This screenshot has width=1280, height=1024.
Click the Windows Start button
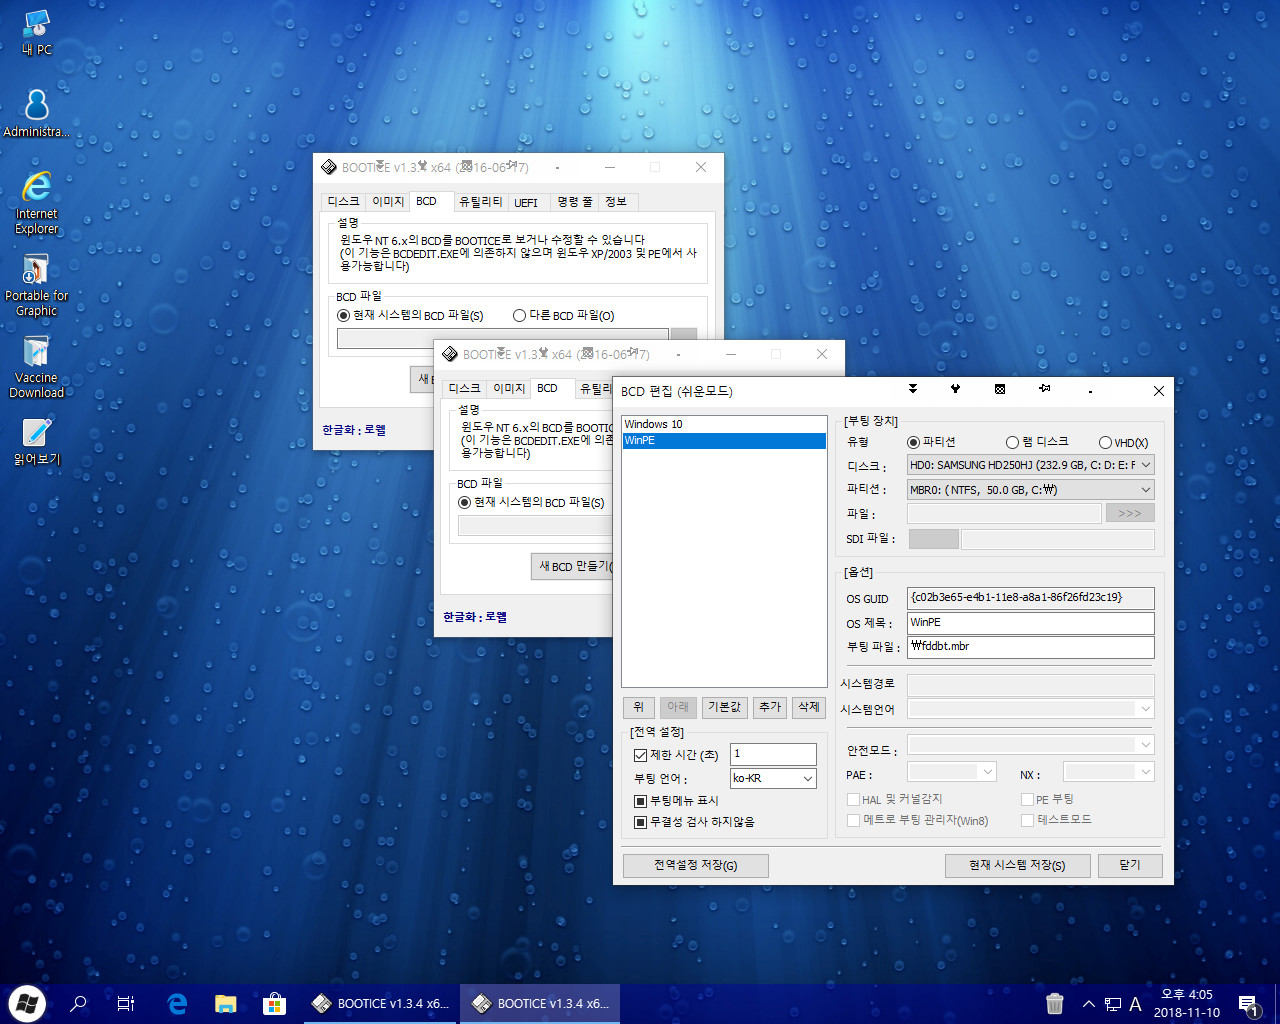tap(26, 1003)
